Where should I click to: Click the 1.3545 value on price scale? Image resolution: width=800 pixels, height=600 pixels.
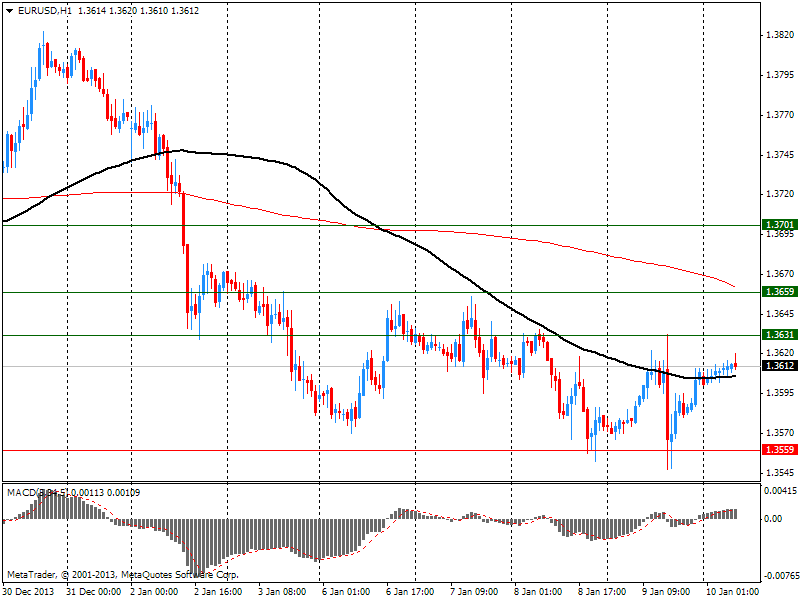pyautogui.click(x=779, y=472)
